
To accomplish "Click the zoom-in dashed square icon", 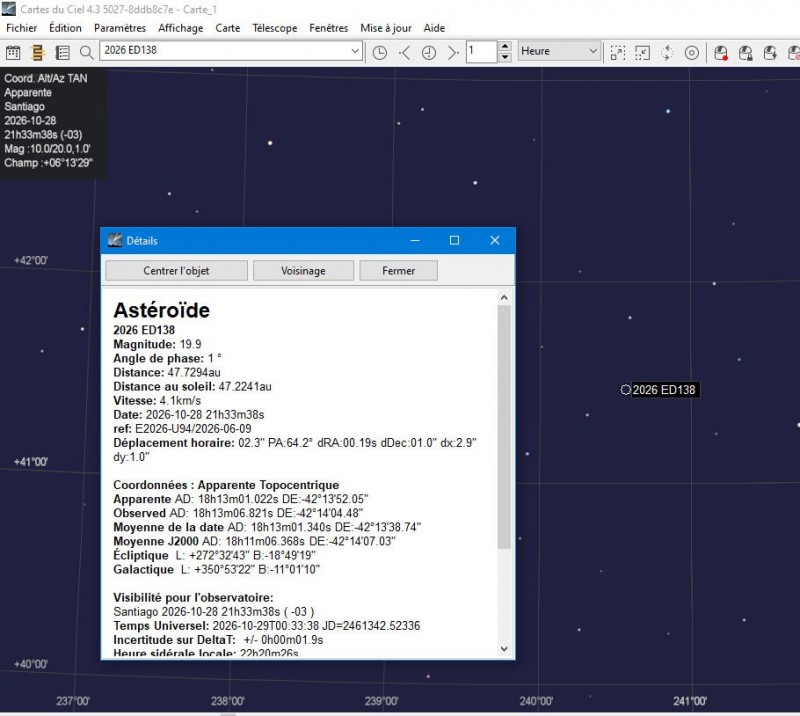I will 617,52.
